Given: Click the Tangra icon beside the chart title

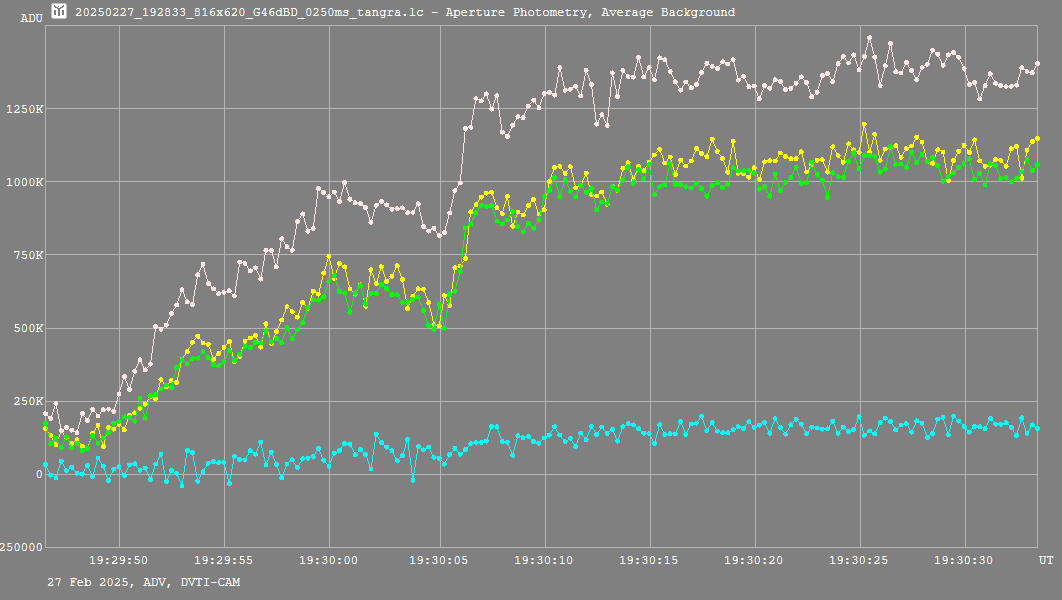Looking at the screenshot, I should 60,12.
